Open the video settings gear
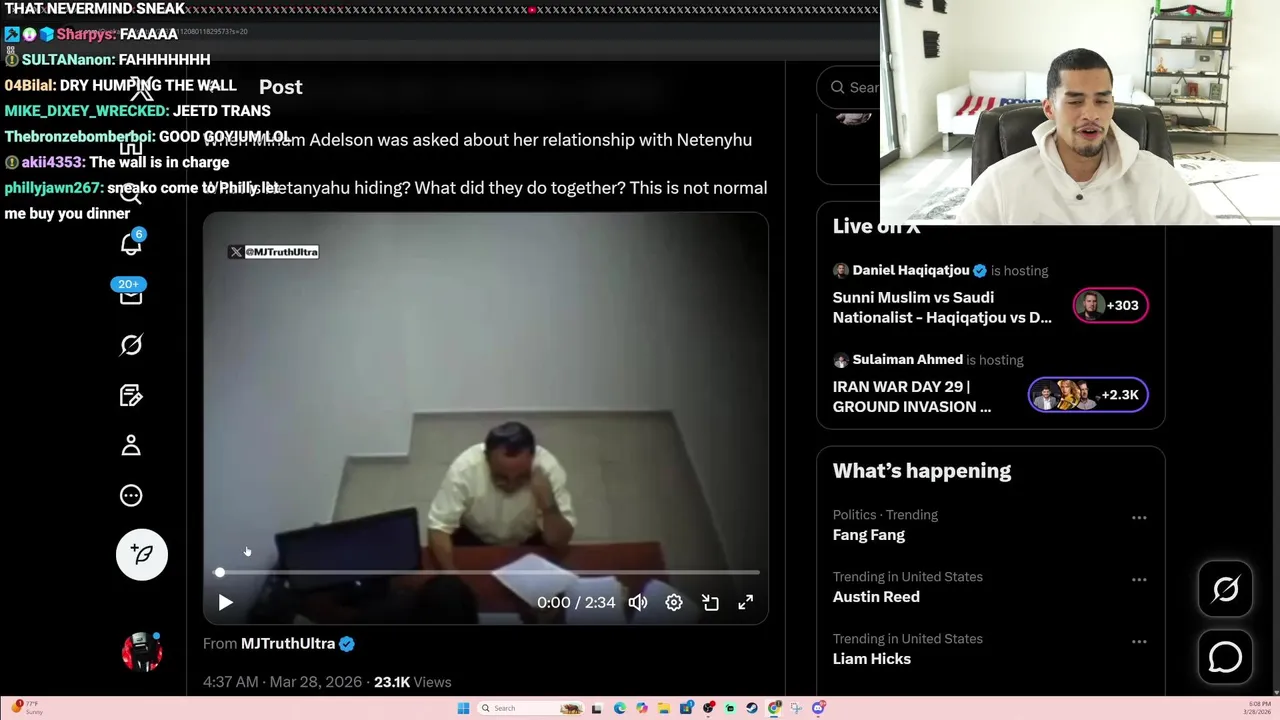The image size is (1280, 720). (x=674, y=602)
